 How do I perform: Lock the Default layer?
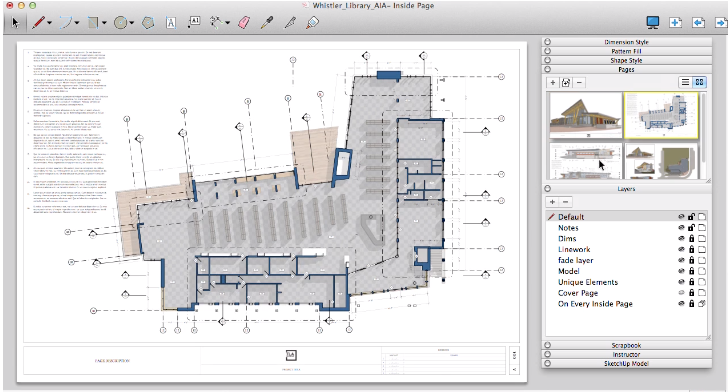[691, 216]
